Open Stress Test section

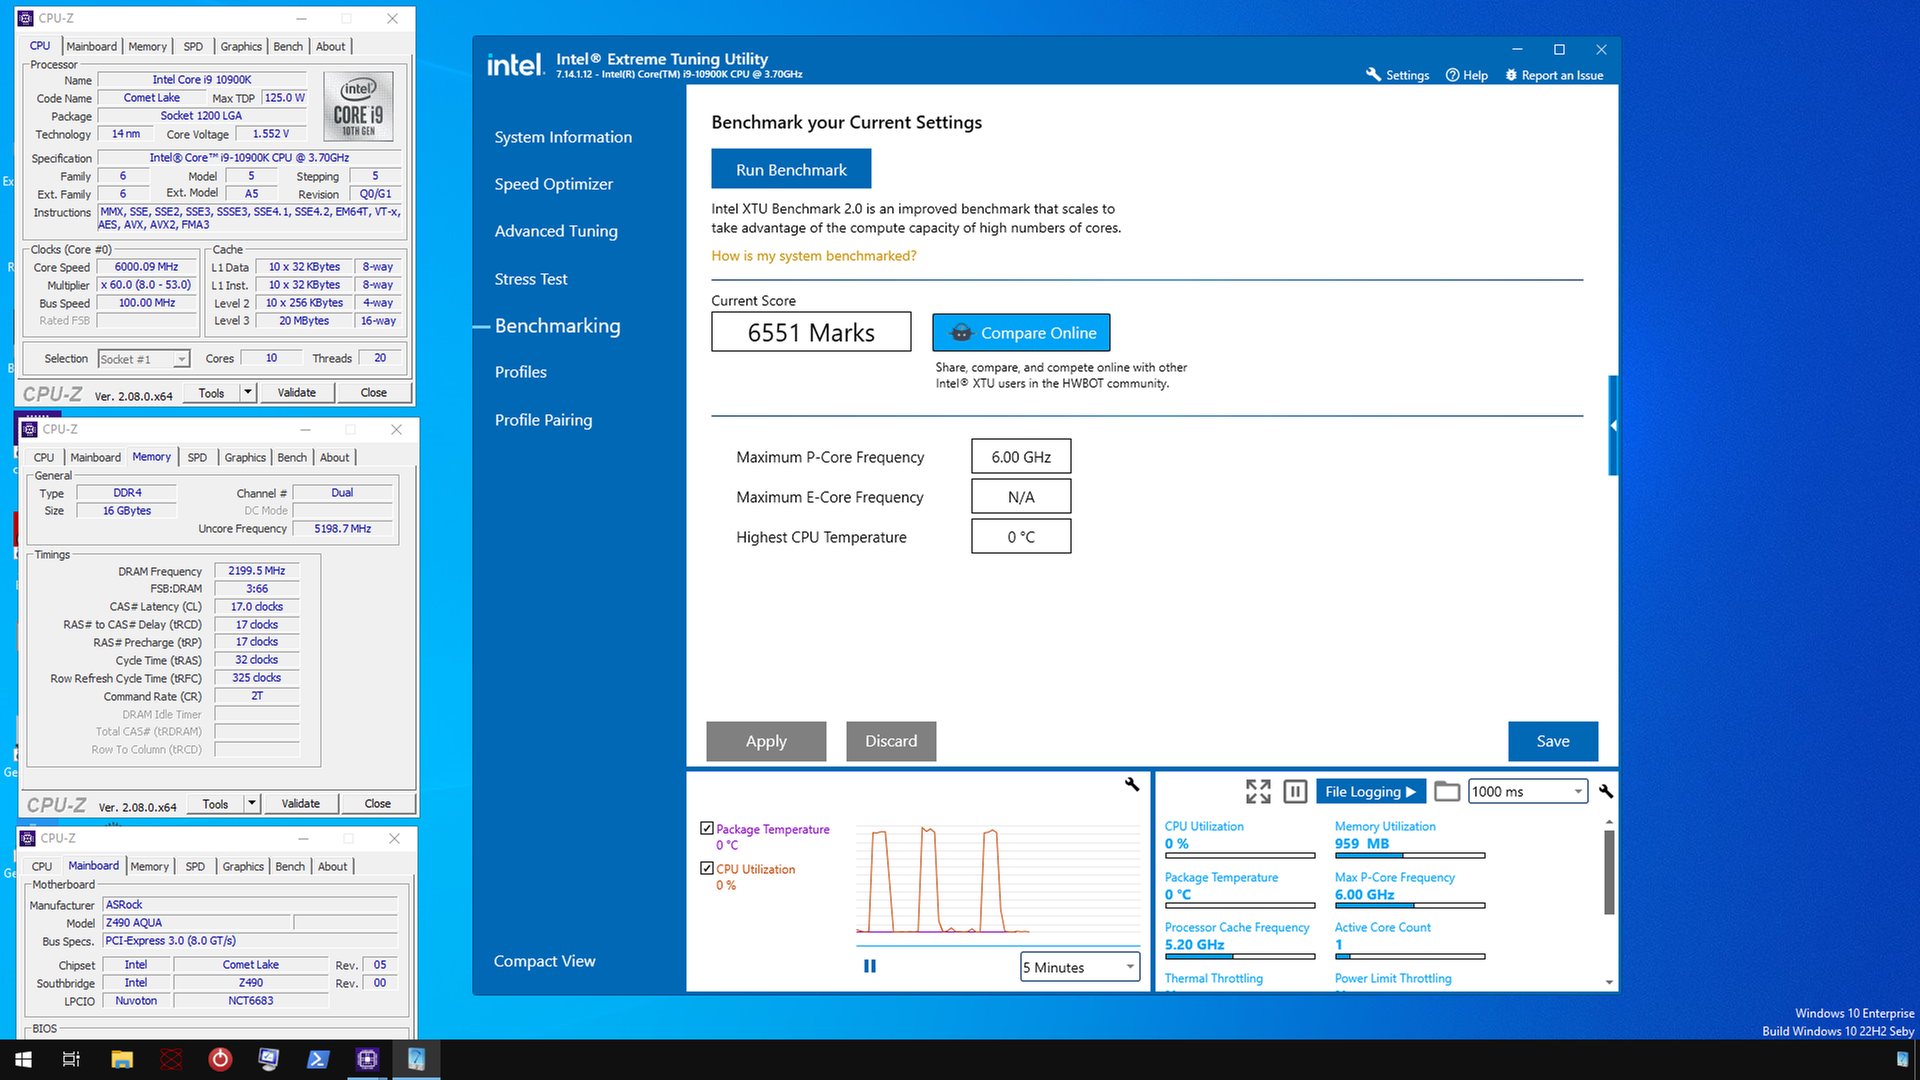531,279
